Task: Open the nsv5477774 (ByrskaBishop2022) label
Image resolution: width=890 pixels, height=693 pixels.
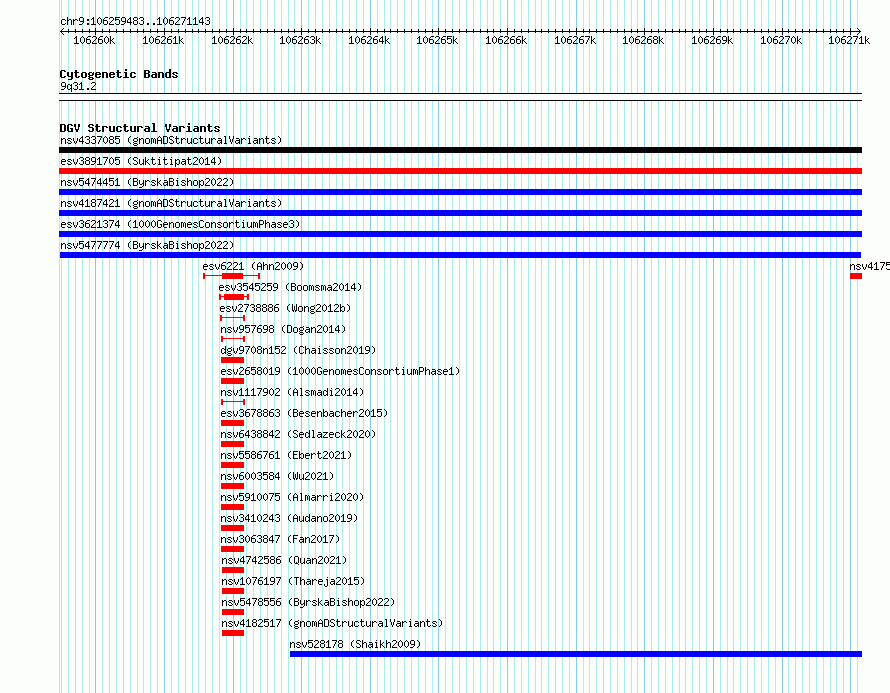Action: [147, 245]
